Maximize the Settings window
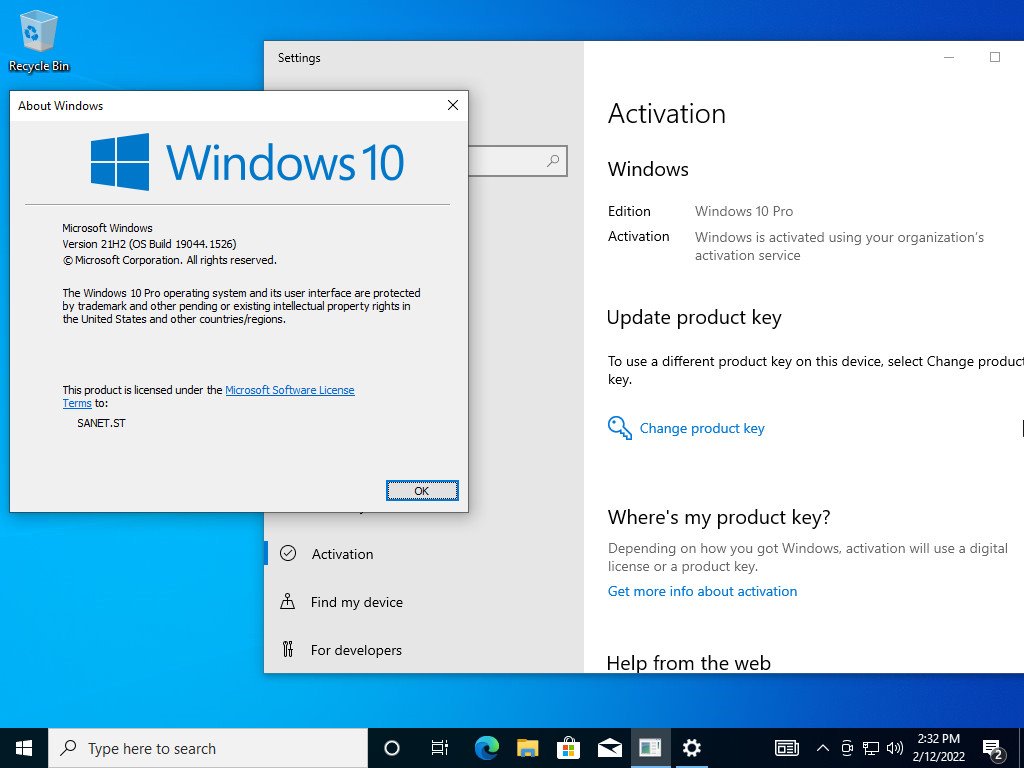1024x768 pixels. [x=995, y=57]
